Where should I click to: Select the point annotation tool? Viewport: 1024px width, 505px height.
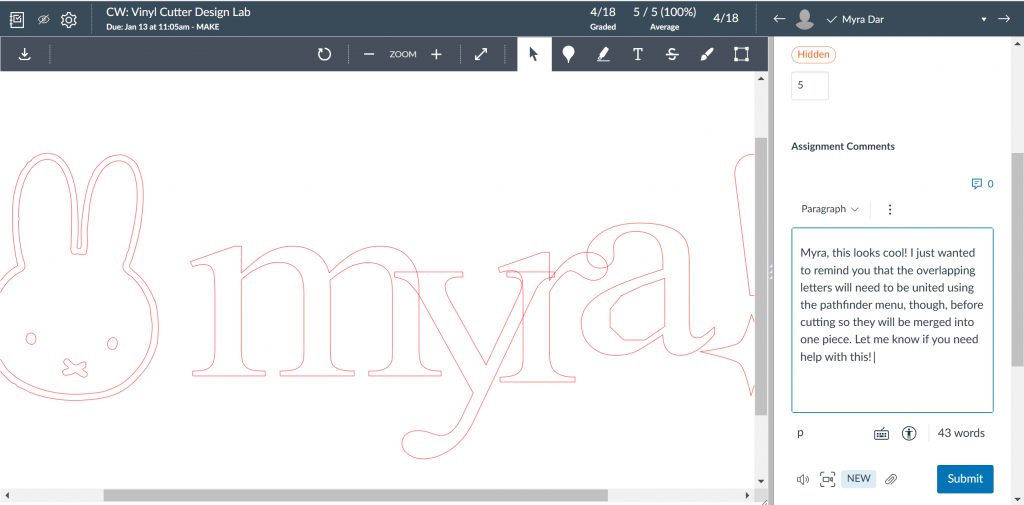click(568, 54)
